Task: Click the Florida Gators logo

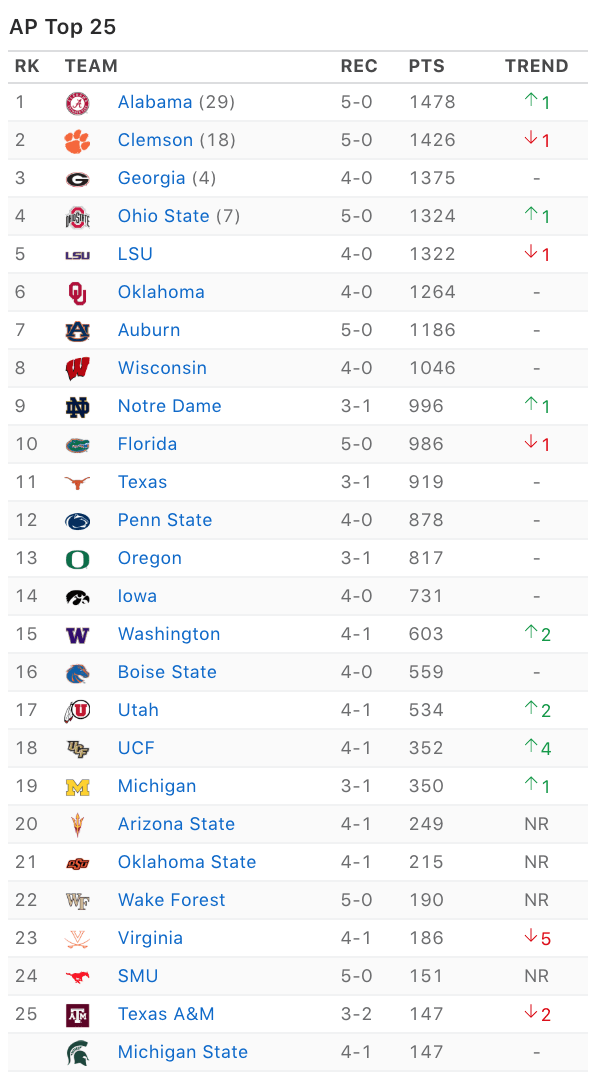Action: [x=77, y=445]
